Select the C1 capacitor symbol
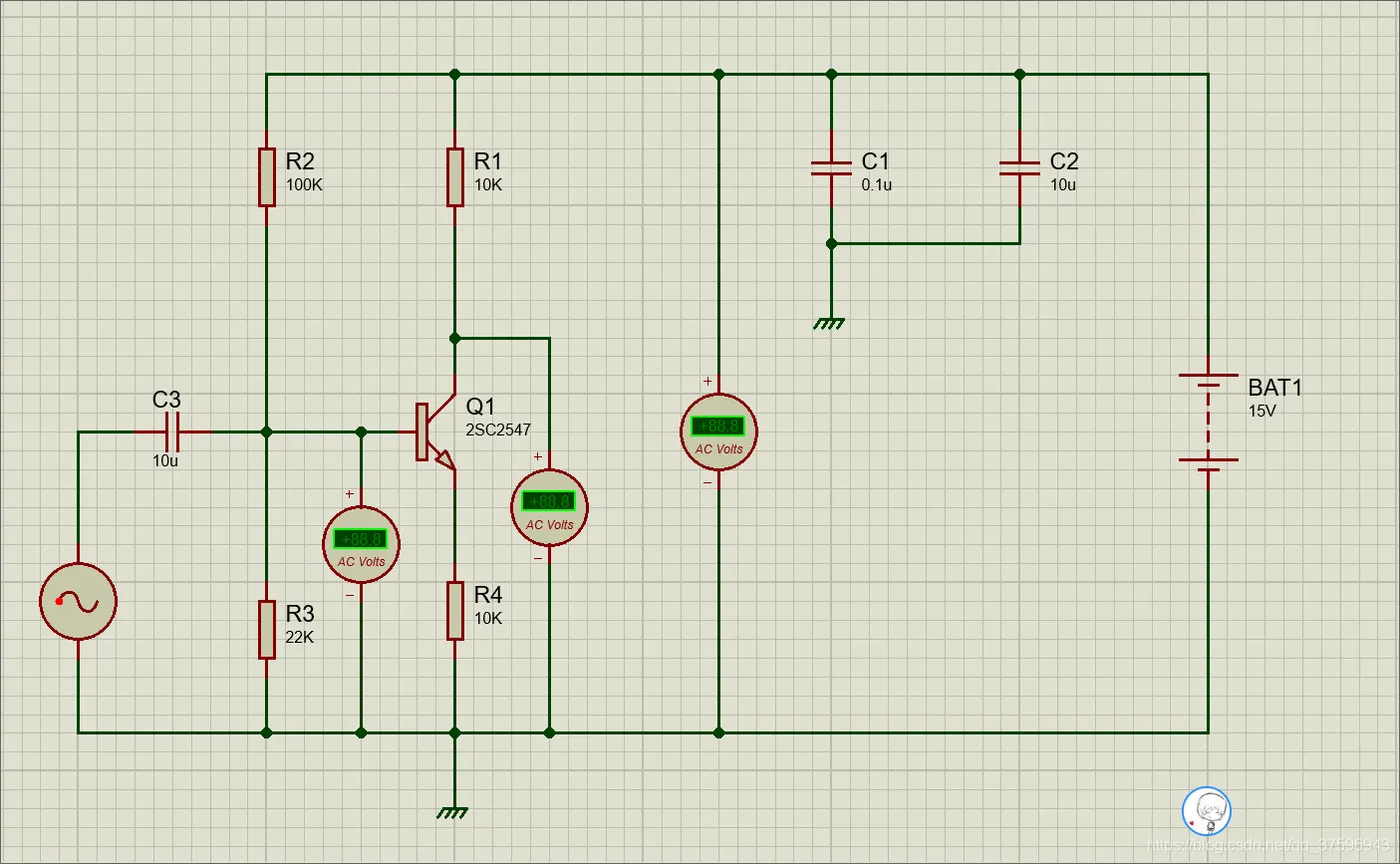Viewport: 1400px width, 864px height. 831,168
